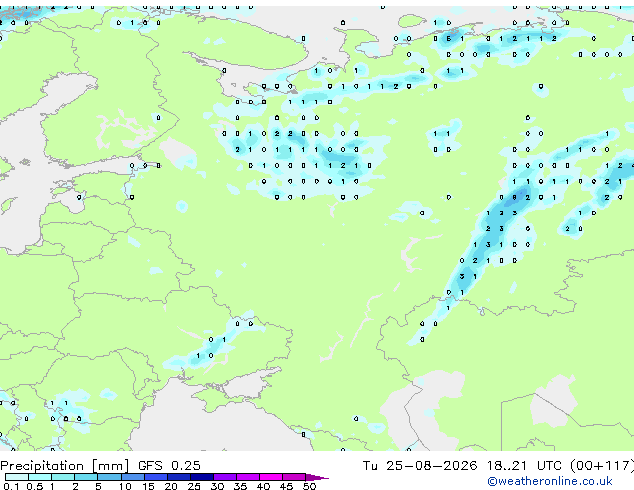634x490 pixels.
Task: Click the '20' legend scale label
Action: (171, 486)
